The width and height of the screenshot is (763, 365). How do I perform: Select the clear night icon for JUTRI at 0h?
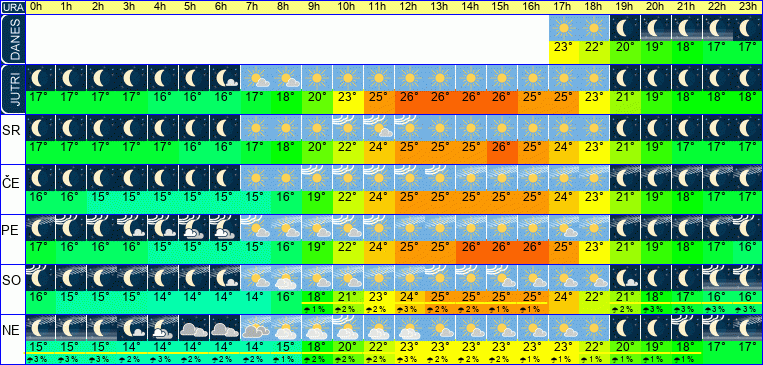tap(40, 78)
